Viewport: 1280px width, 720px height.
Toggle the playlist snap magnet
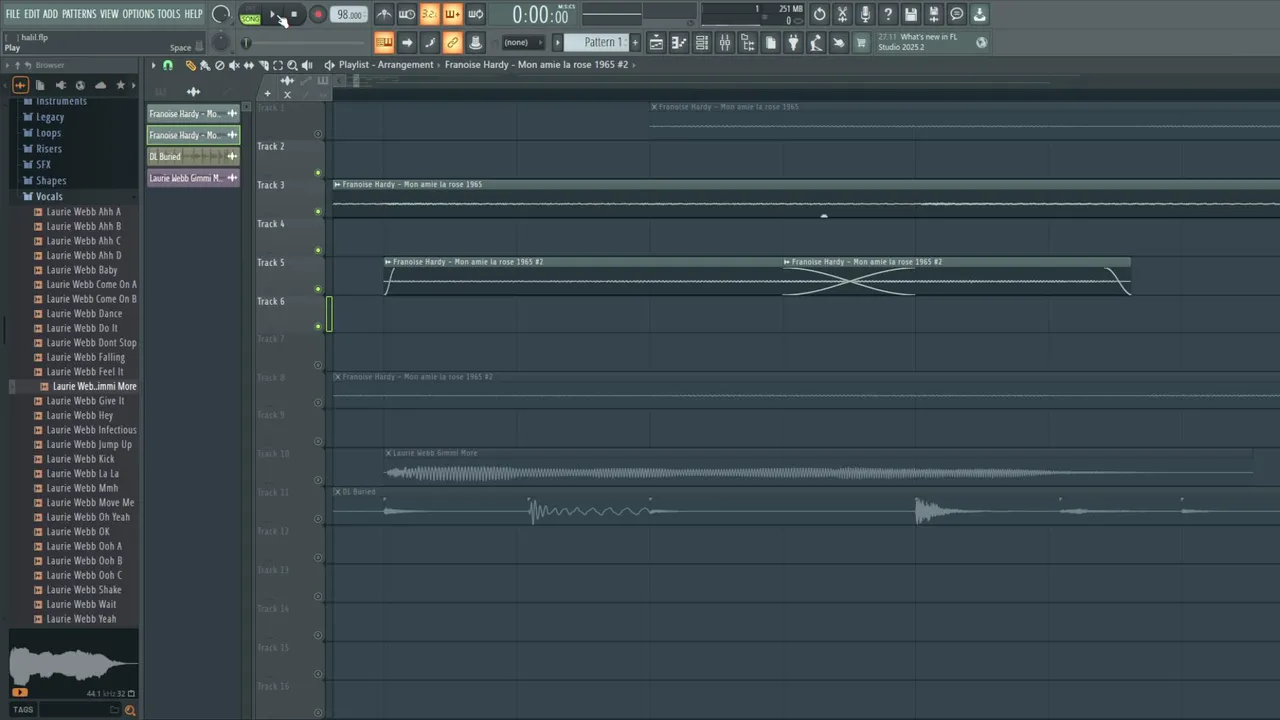168,65
